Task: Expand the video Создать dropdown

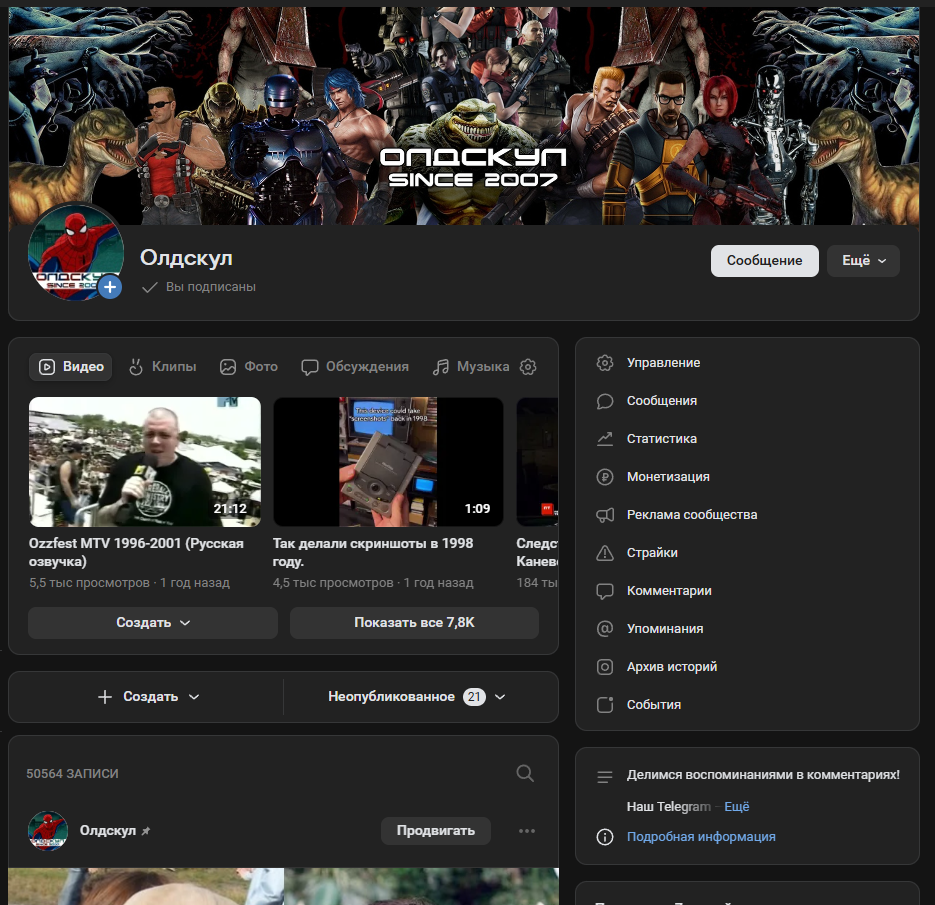Action: (153, 623)
